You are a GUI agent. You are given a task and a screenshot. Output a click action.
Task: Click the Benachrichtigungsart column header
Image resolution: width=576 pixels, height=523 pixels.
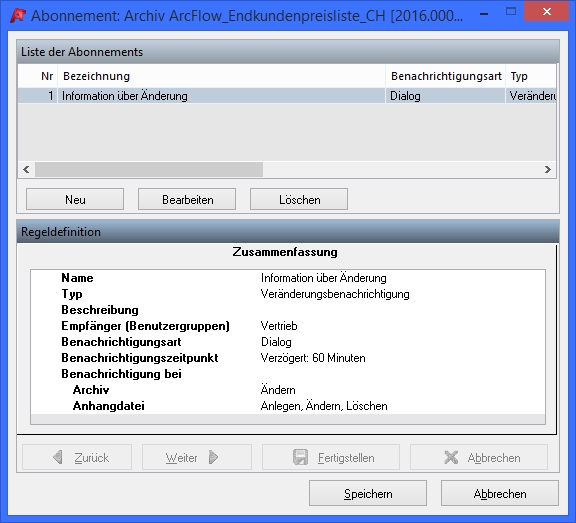tap(446, 76)
